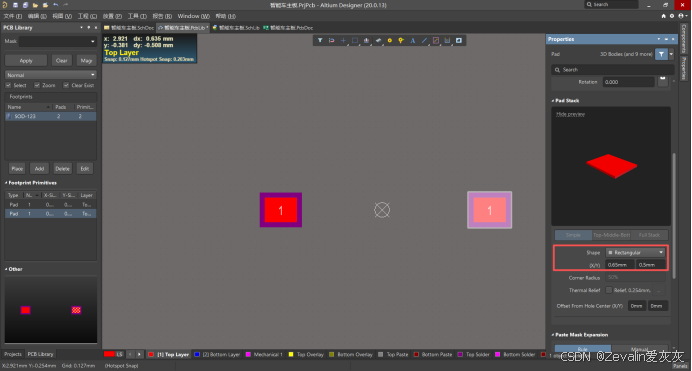Image resolution: width=692 pixels, height=371 pixels.
Task: Open dropdown arrow next to Properties filter
Action: [671, 54]
